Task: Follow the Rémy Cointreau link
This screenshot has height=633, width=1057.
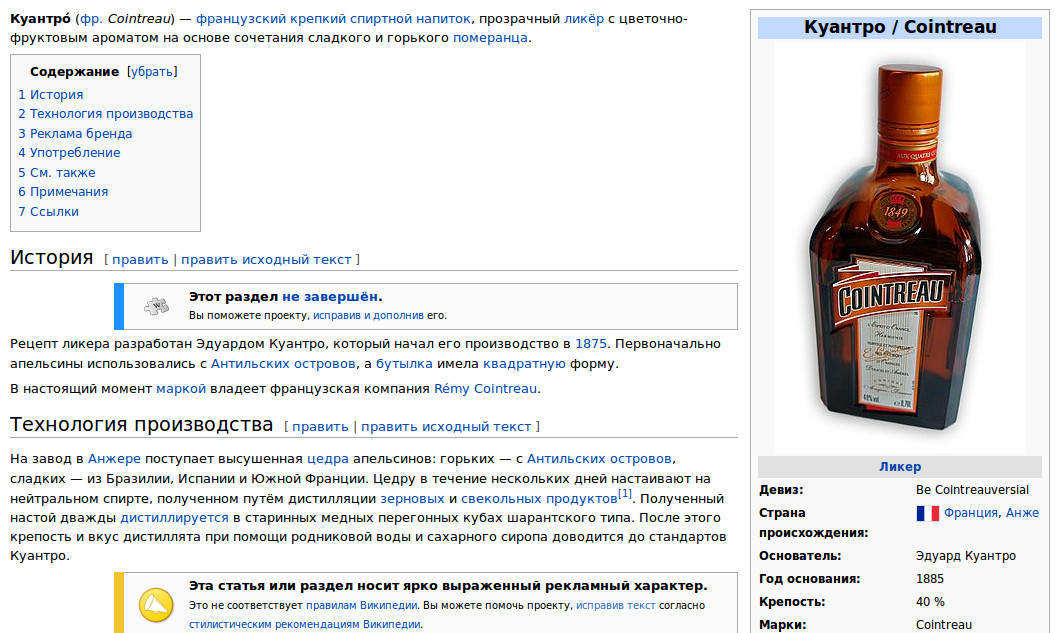Action: coord(485,389)
